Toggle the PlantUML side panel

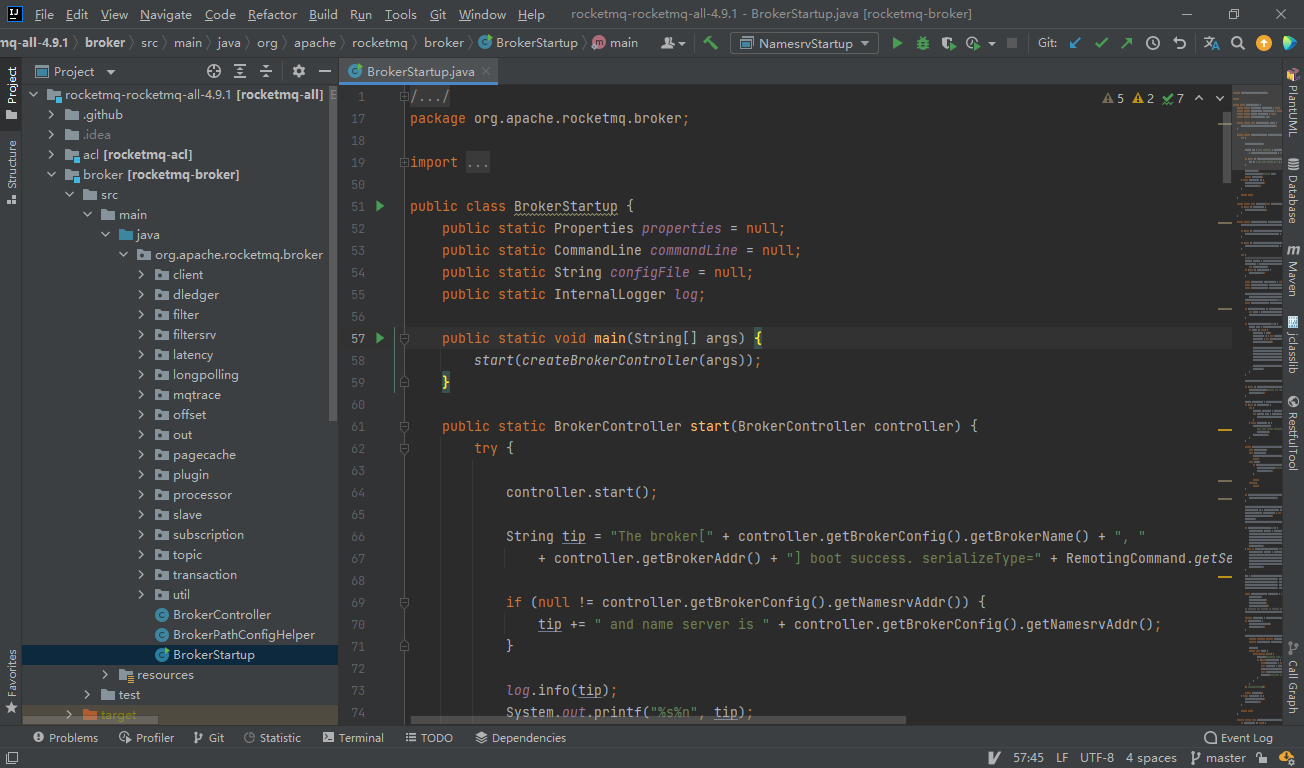click(x=1293, y=102)
